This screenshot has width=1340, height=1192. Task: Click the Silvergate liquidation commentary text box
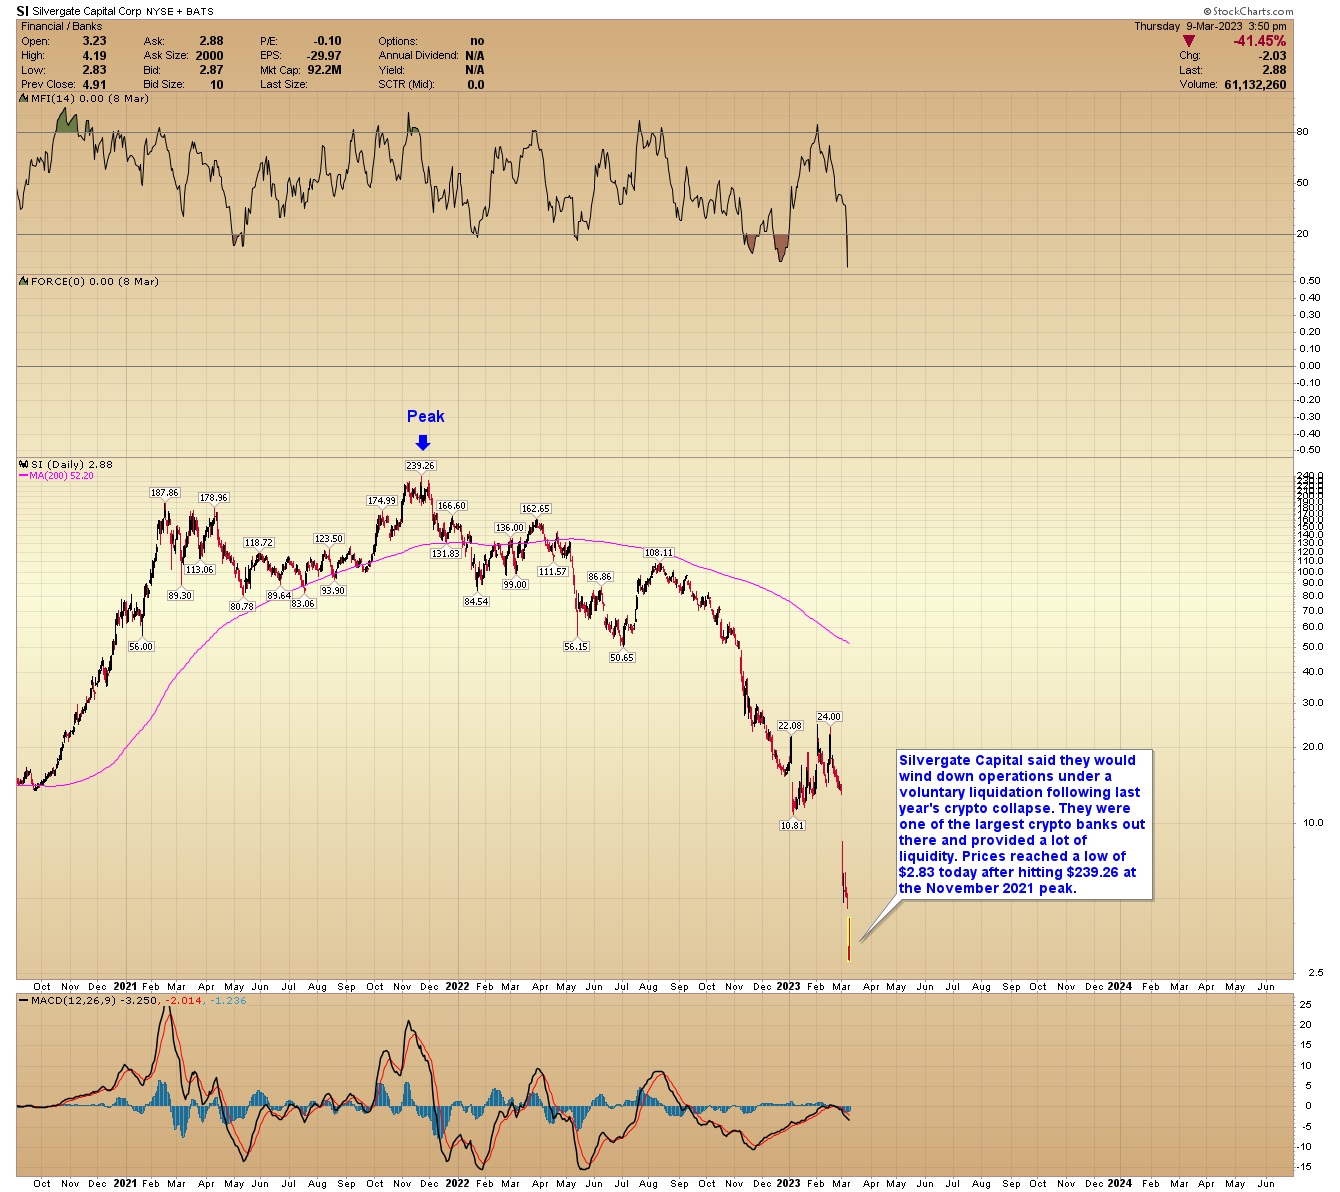1023,824
